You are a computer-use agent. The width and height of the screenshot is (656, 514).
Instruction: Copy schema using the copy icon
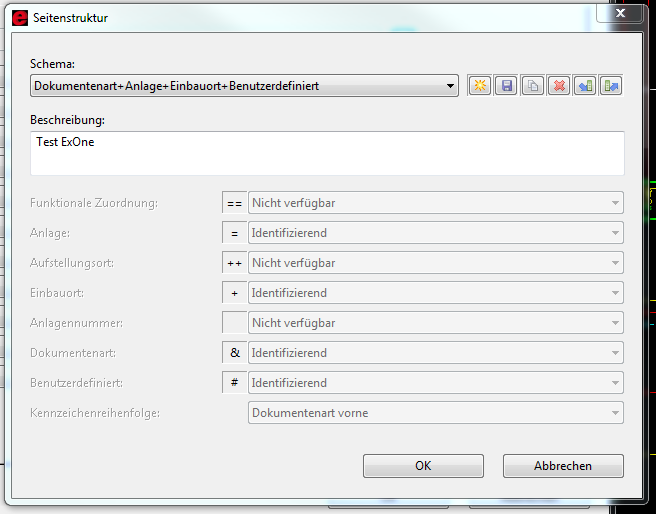click(533, 86)
